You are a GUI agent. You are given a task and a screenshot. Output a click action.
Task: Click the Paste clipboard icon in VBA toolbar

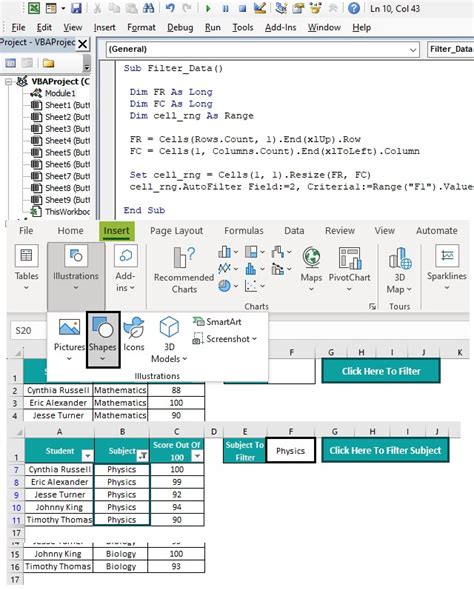tap(131, 8)
